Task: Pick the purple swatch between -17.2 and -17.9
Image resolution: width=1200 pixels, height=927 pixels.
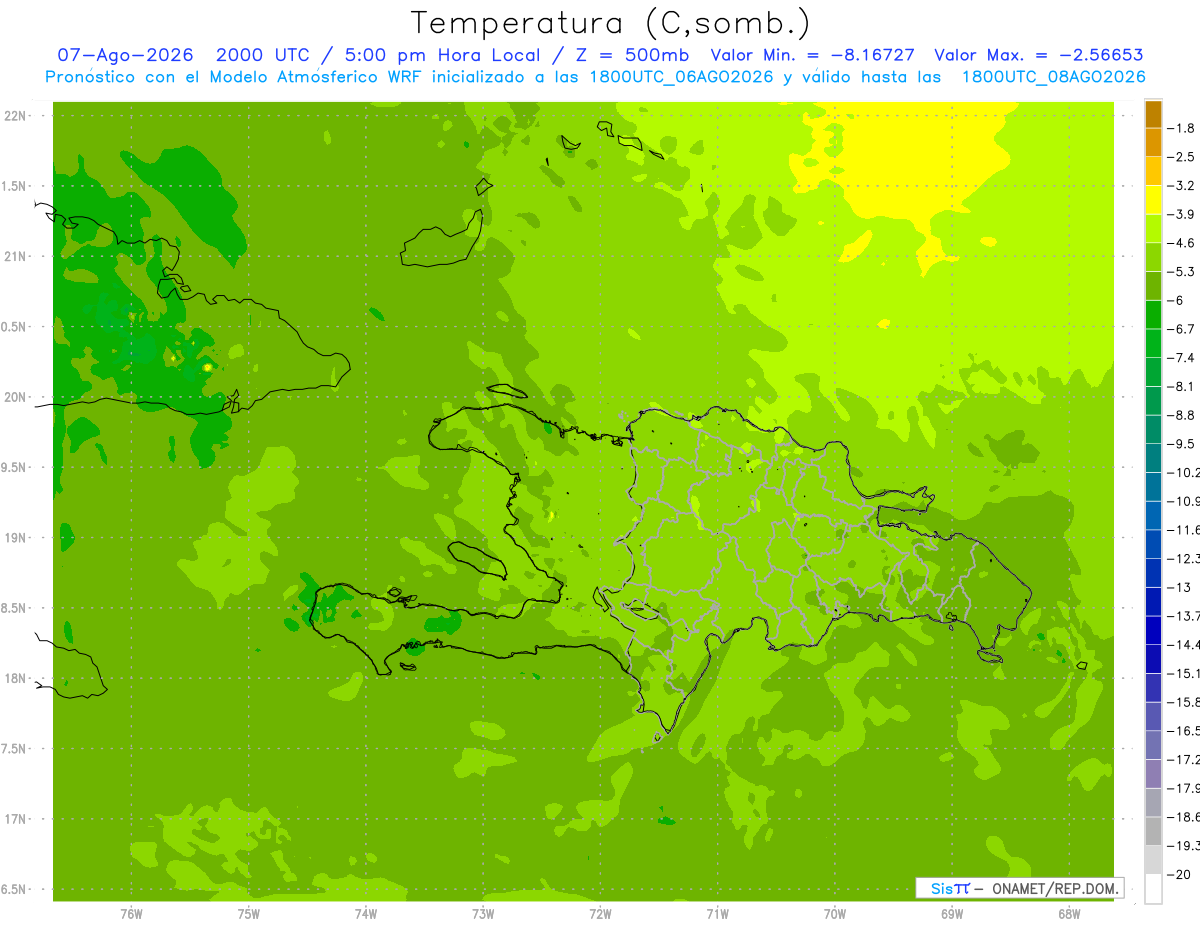Action: pyautogui.click(x=1153, y=774)
